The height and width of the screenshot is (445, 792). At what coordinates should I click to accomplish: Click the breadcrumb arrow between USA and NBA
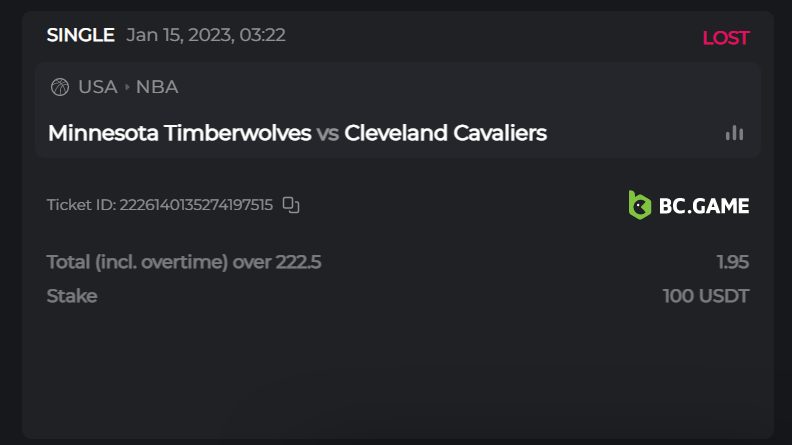[x=127, y=87]
